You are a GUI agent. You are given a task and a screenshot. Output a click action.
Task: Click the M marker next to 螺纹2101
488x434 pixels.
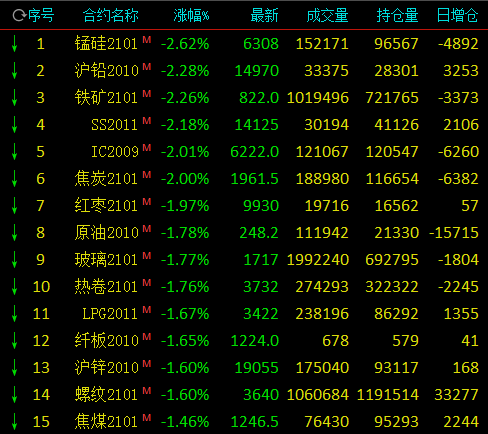point(147,391)
